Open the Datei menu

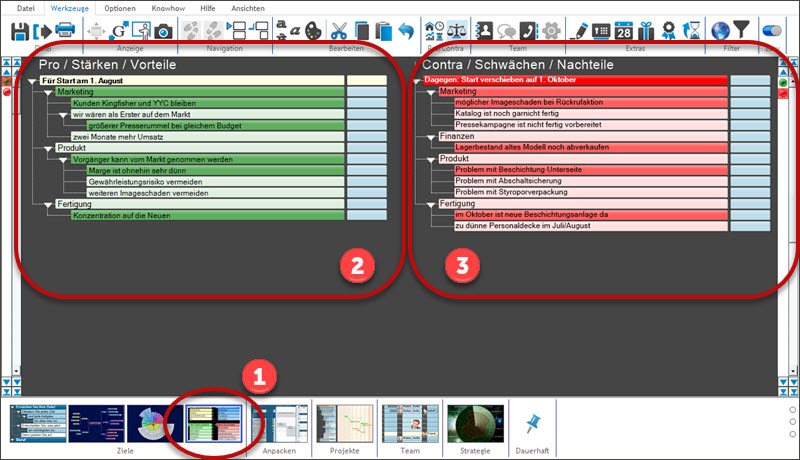click(x=26, y=7)
